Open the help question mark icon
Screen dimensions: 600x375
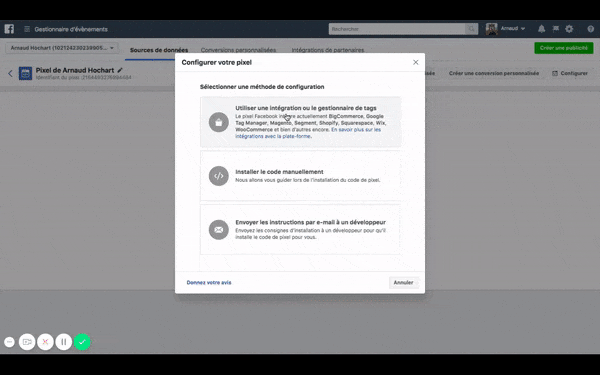[590, 29]
